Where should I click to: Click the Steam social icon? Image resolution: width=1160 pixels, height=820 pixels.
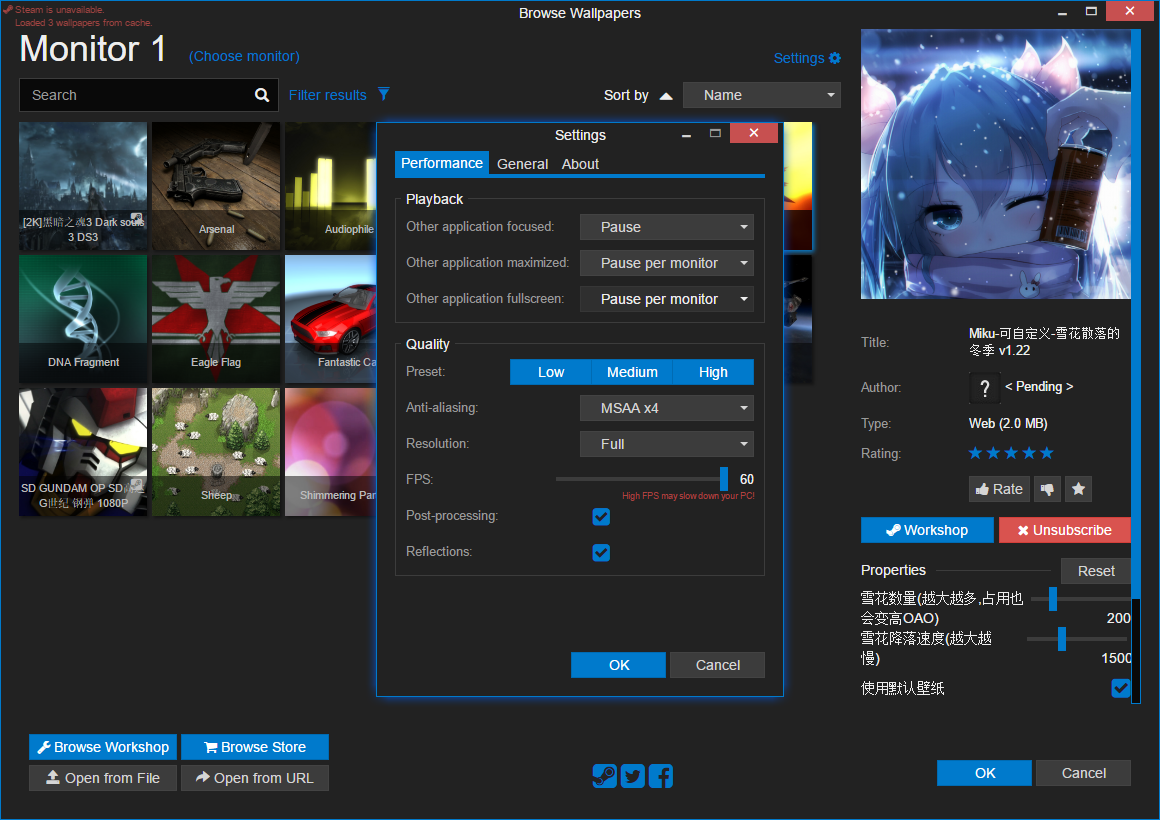click(604, 776)
